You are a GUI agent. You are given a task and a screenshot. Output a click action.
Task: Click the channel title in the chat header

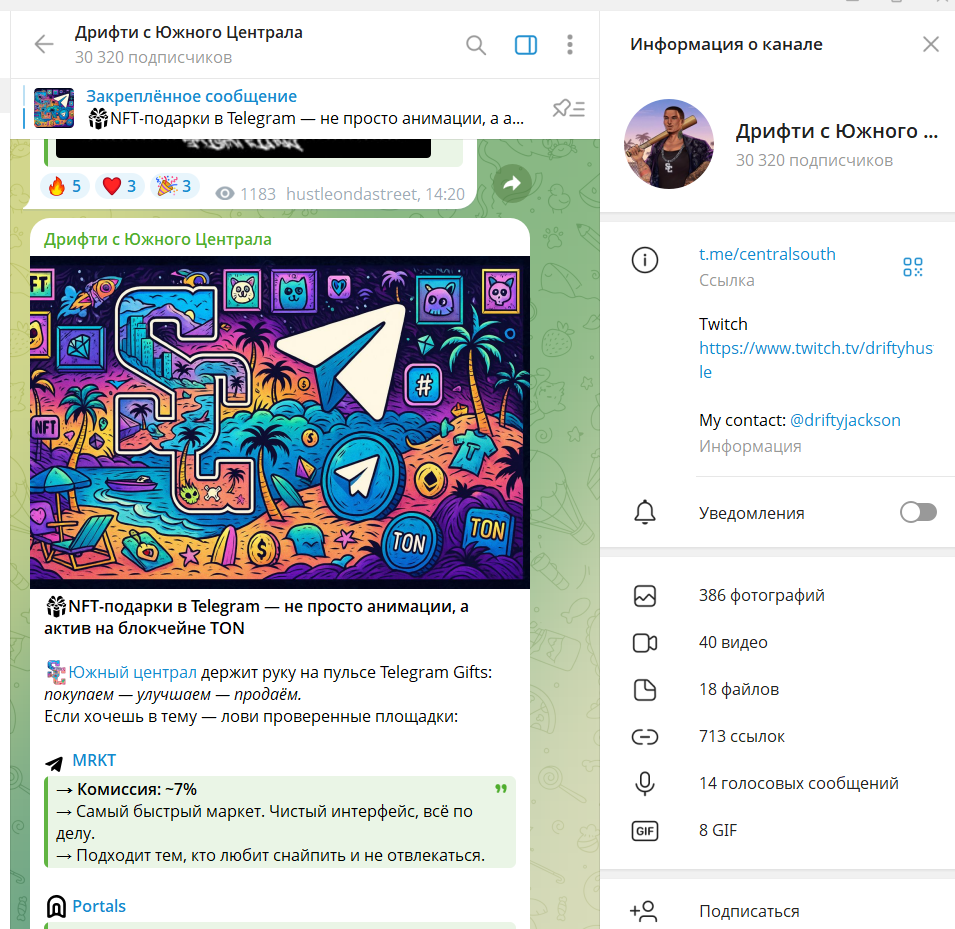pyautogui.click(x=189, y=32)
